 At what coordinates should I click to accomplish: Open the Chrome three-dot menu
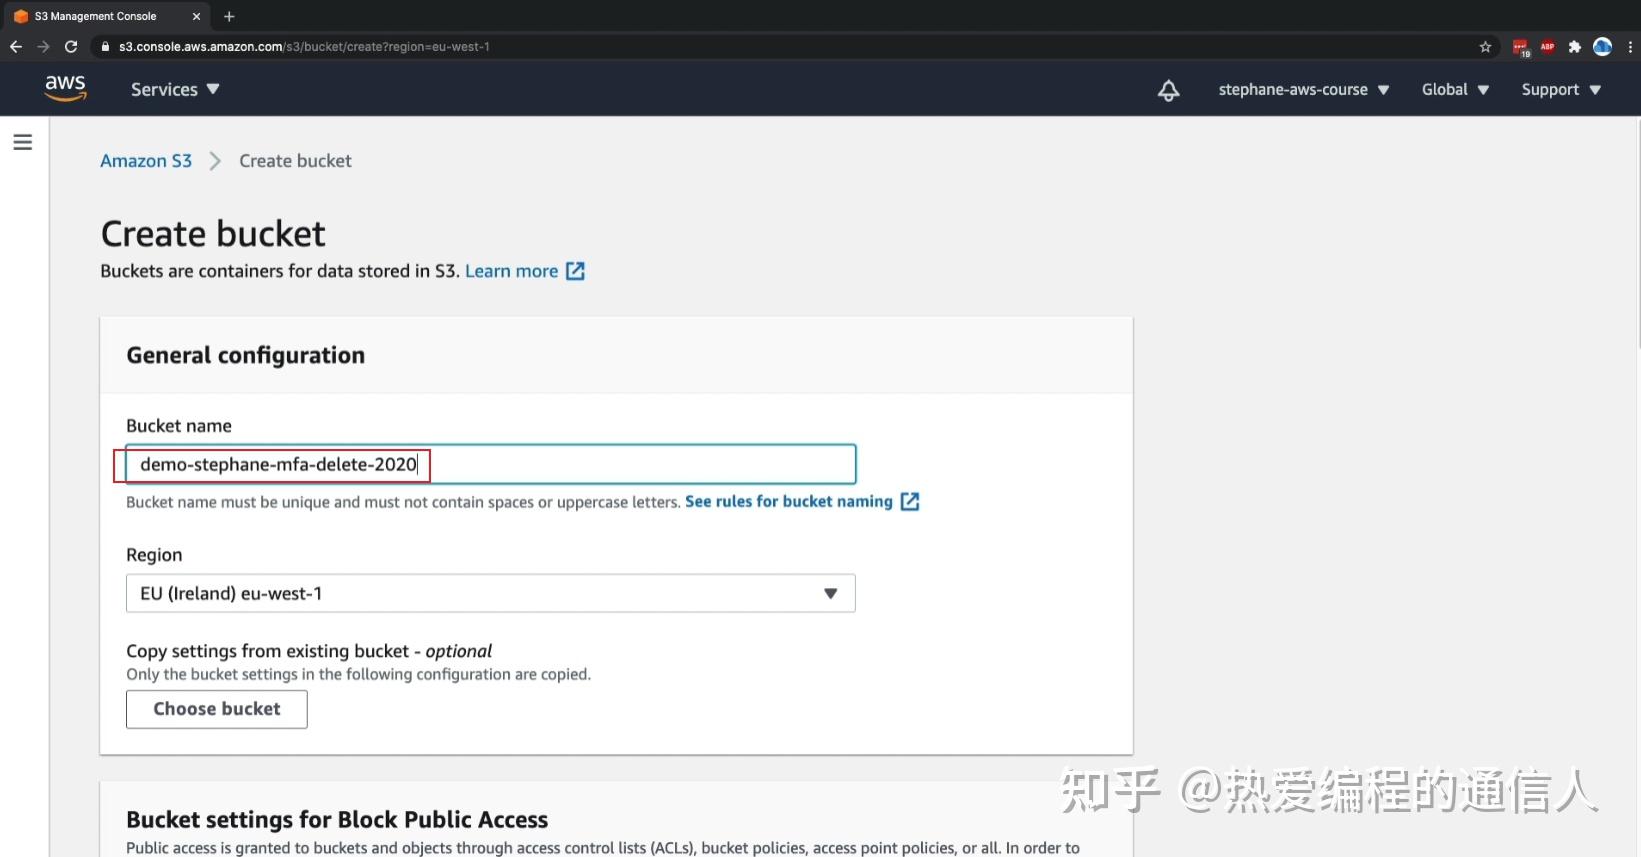click(1630, 46)
